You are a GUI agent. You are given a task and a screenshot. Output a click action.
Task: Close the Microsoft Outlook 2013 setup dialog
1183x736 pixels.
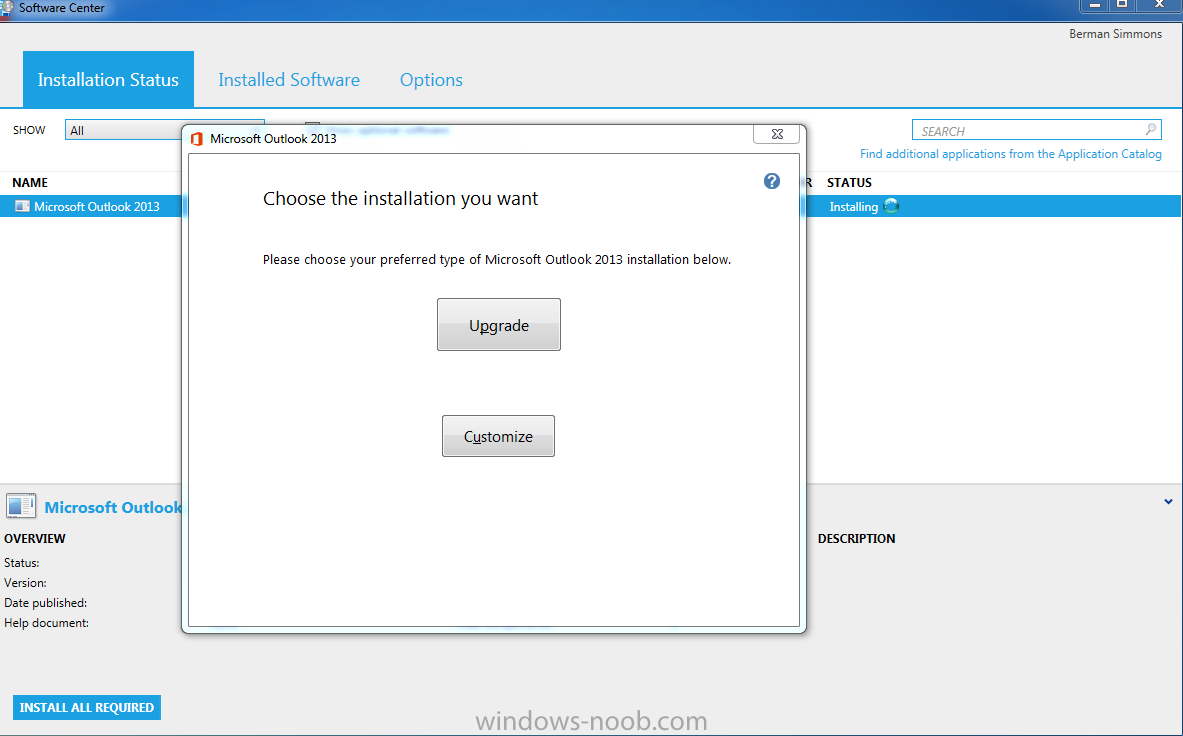tap(776, 134)
